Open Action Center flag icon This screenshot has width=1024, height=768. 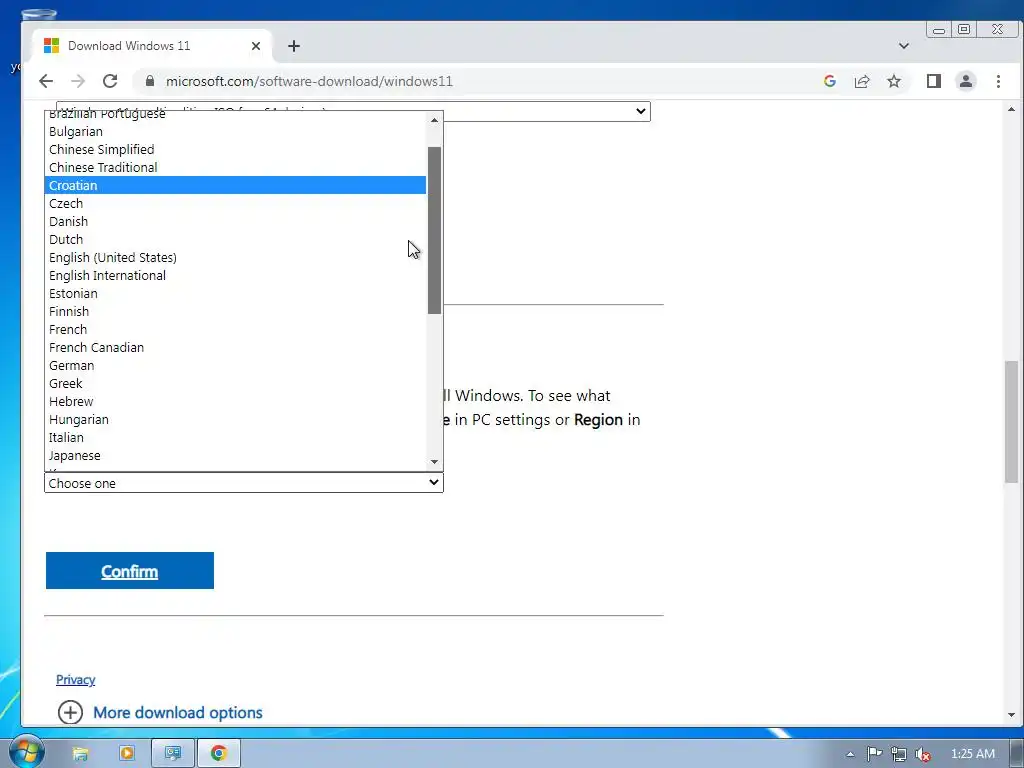tap(874, 754)
